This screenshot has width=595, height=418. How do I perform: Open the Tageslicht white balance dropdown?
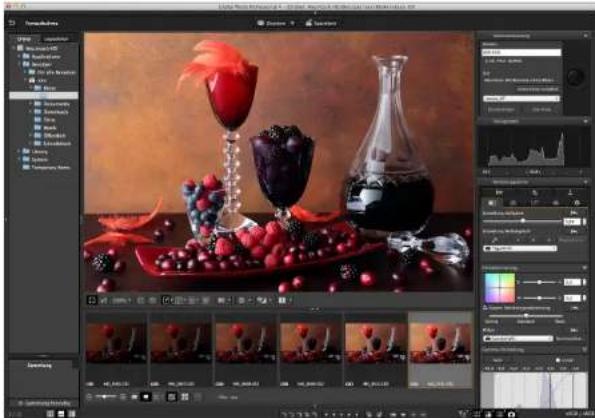pyautogui.click(x=520, y=248)
